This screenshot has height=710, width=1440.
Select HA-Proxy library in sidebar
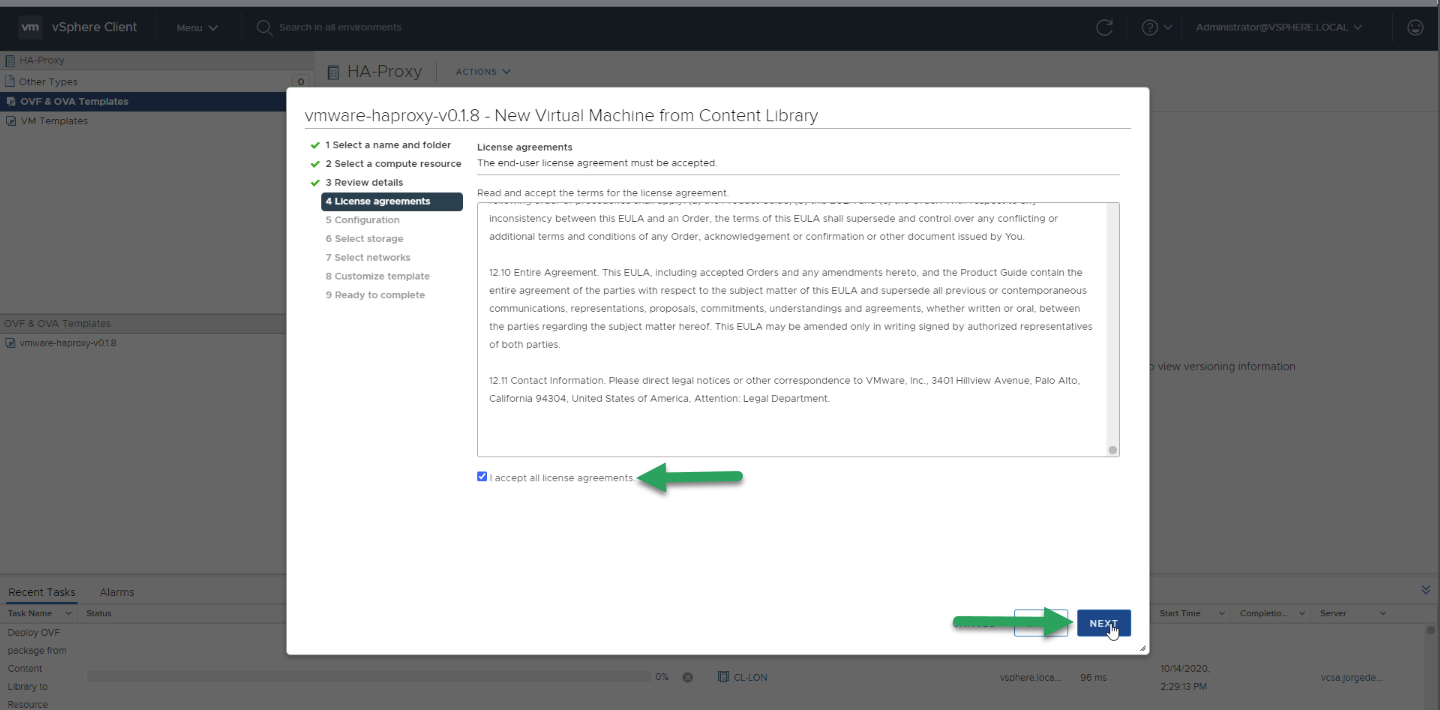pos(42,61)
